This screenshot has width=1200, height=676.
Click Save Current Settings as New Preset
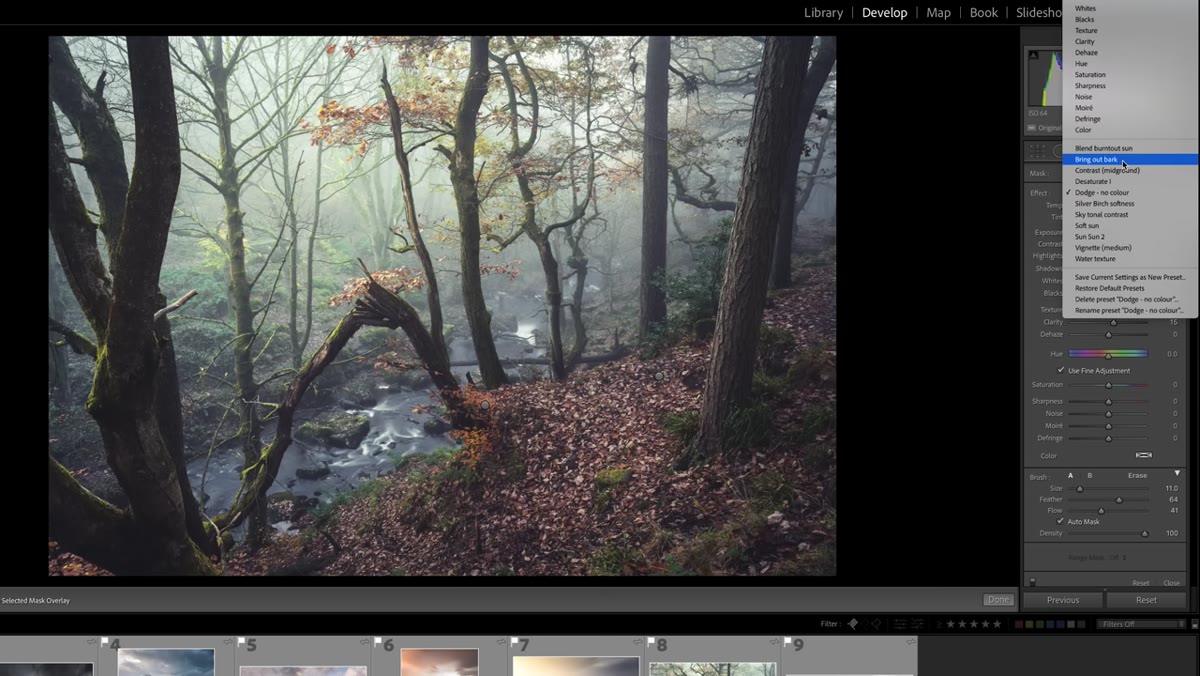[x=1130, y=277]
